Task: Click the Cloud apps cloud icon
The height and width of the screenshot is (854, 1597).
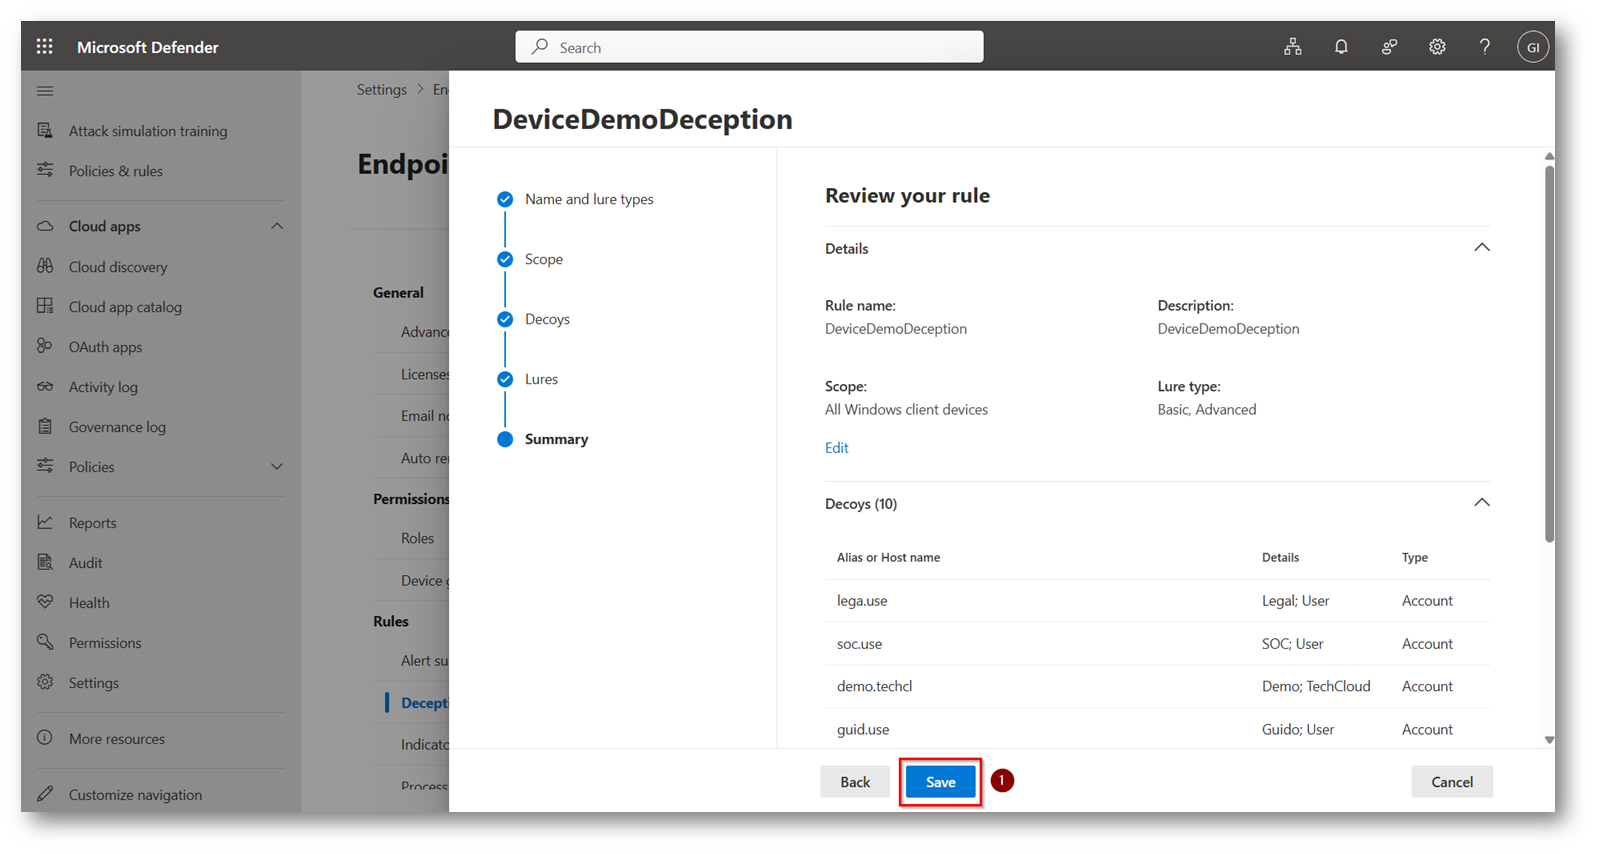Action: [x=45, y=226]
